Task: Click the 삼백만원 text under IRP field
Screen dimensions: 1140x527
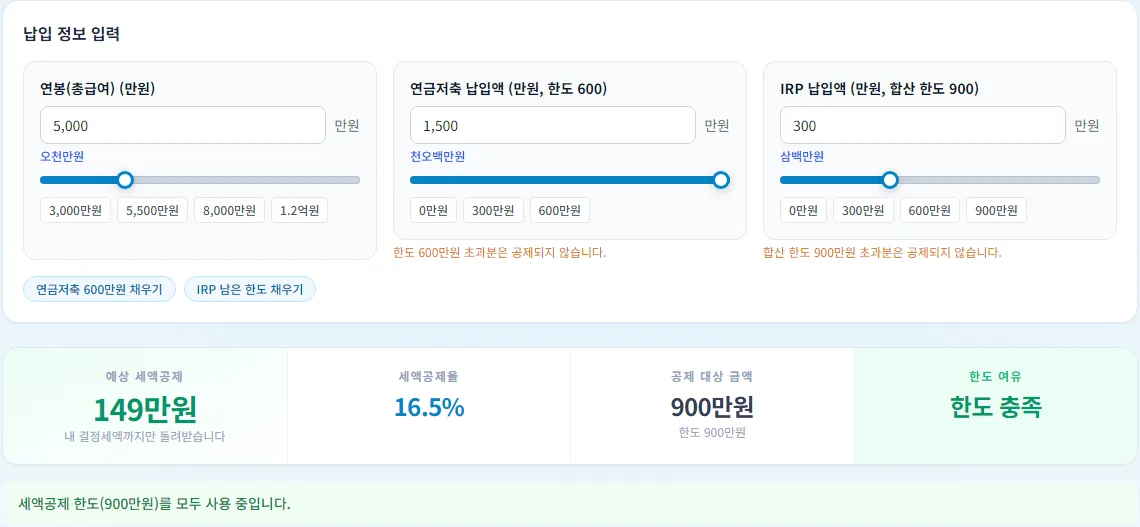Action: pos(802,156)
